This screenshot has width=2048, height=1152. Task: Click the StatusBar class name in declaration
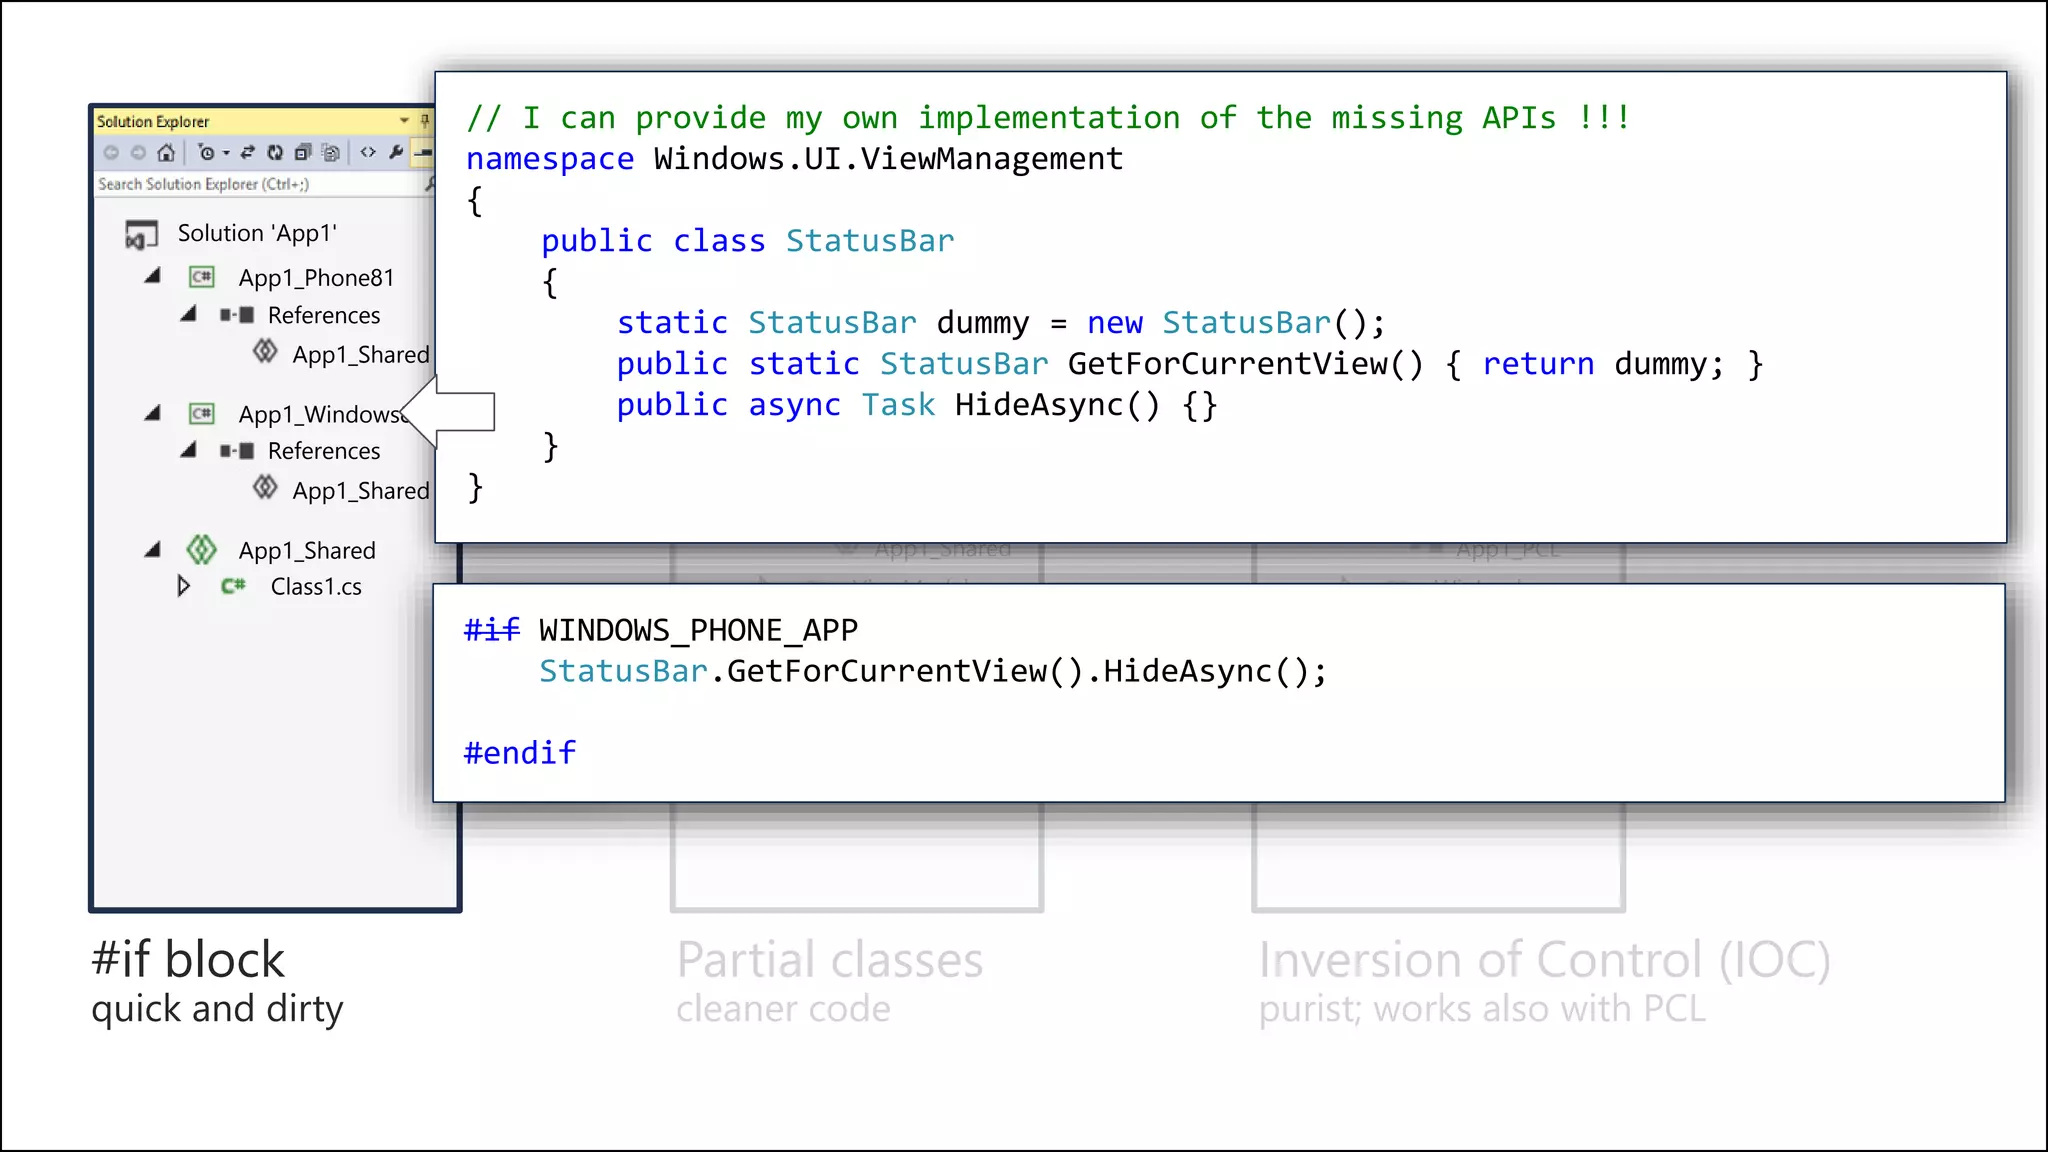click(870, 241)
